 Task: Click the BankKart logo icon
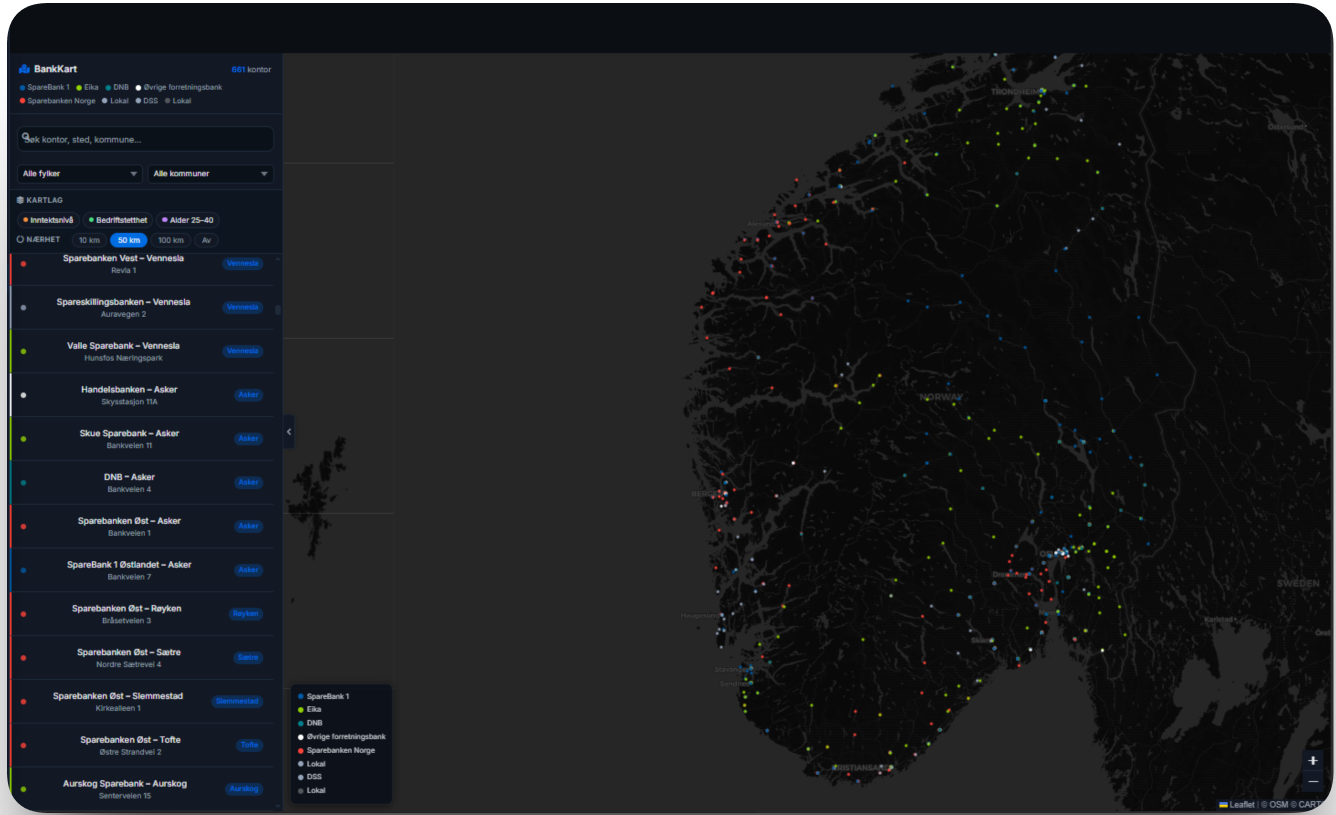24,69
